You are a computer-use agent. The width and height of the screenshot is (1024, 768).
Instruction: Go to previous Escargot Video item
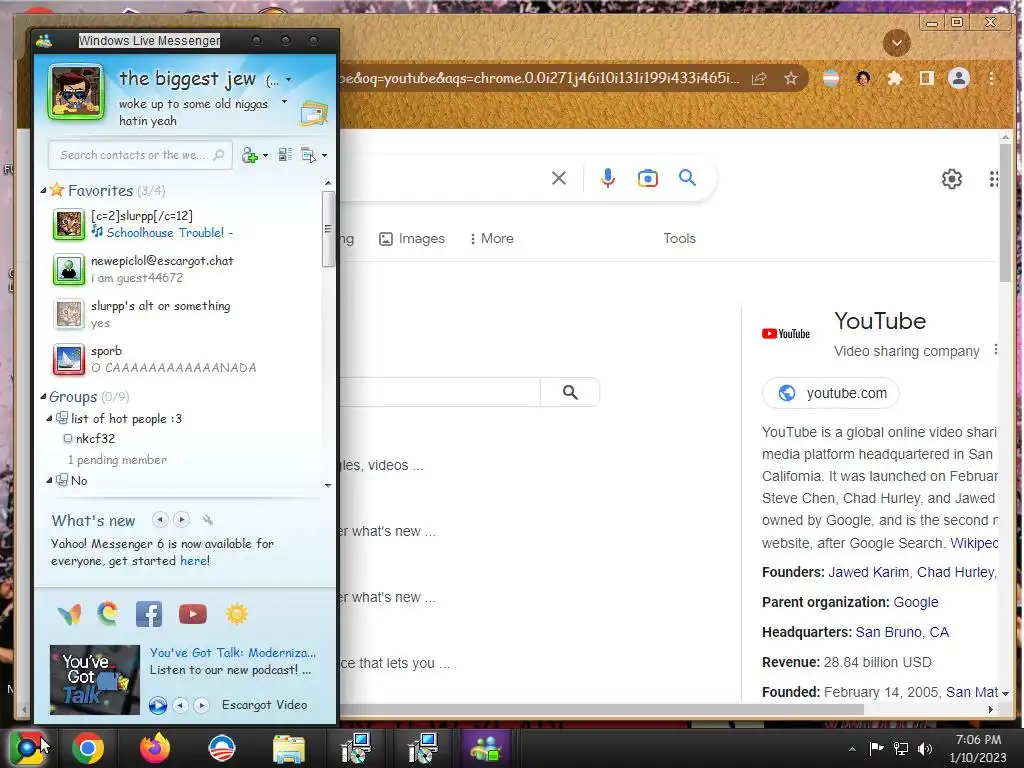[180, 705]
